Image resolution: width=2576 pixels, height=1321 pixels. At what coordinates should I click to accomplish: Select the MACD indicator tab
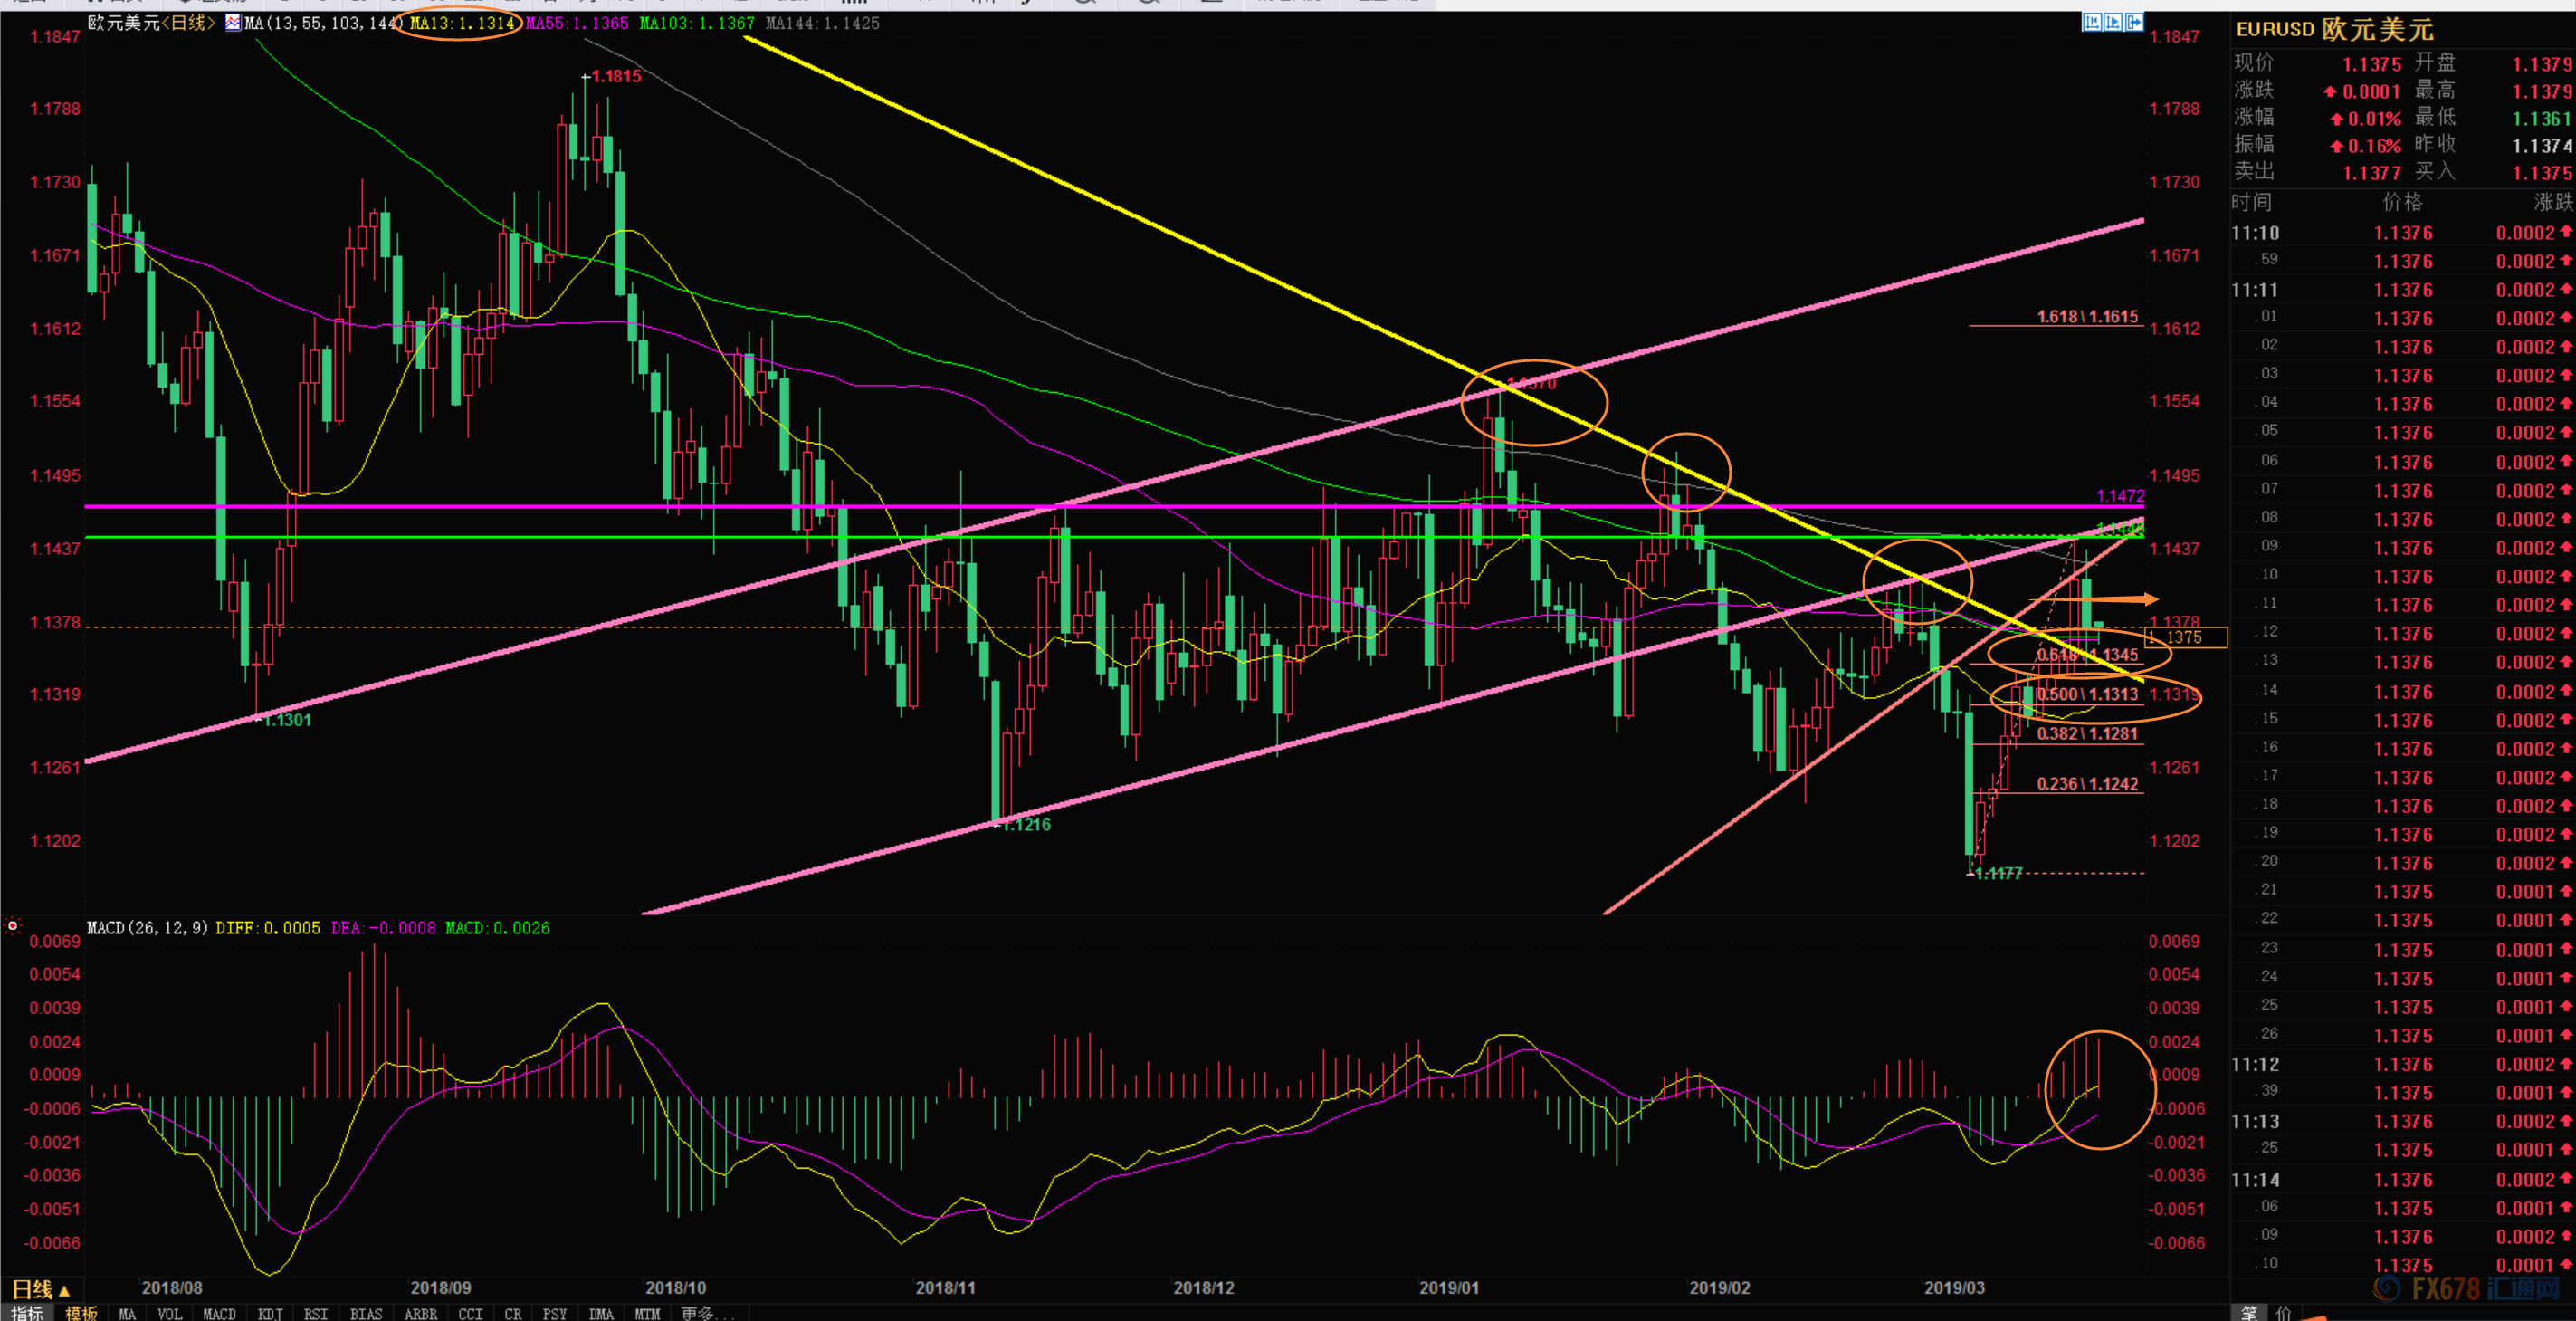point(219,1314)
